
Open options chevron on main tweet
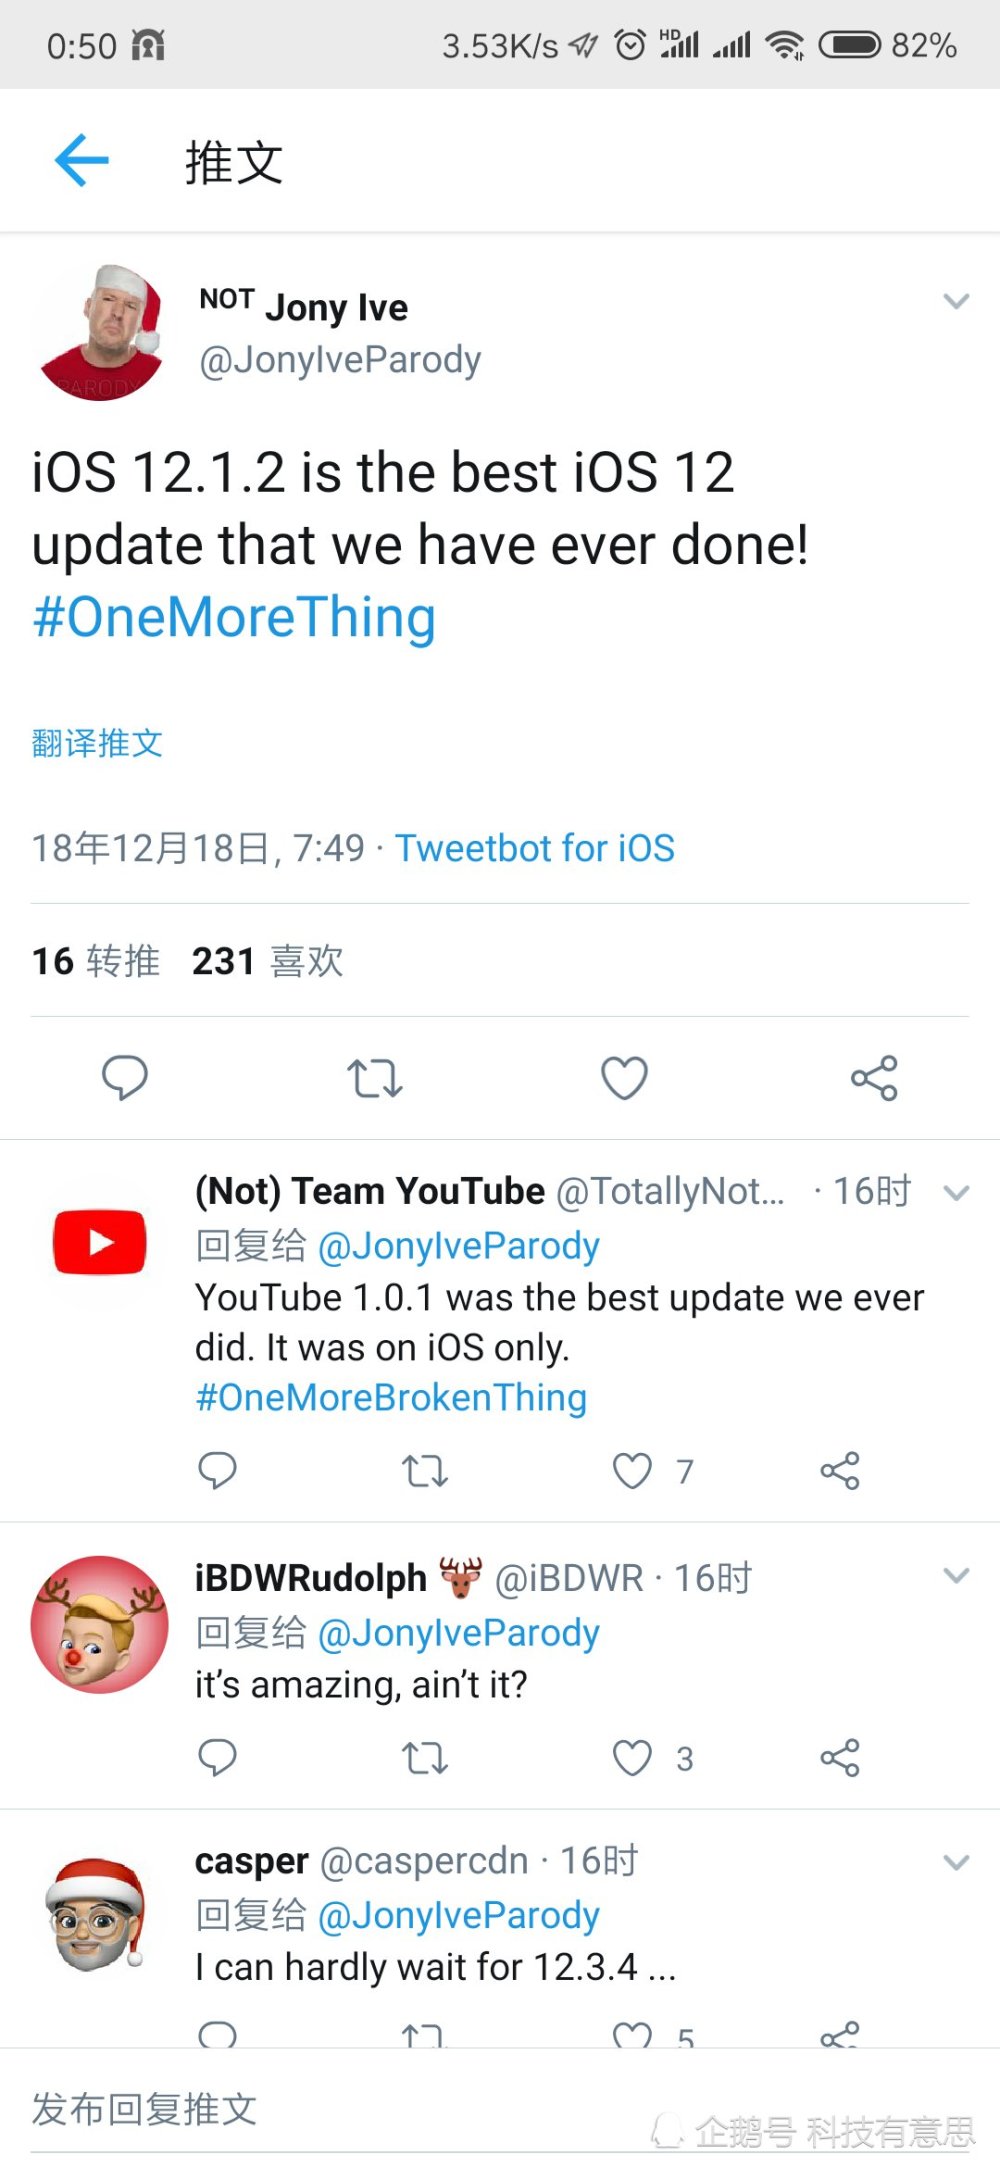coord(956,301)
